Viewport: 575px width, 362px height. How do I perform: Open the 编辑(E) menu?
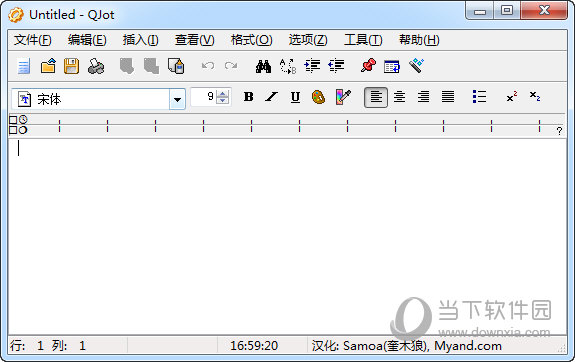coord(87,40)
